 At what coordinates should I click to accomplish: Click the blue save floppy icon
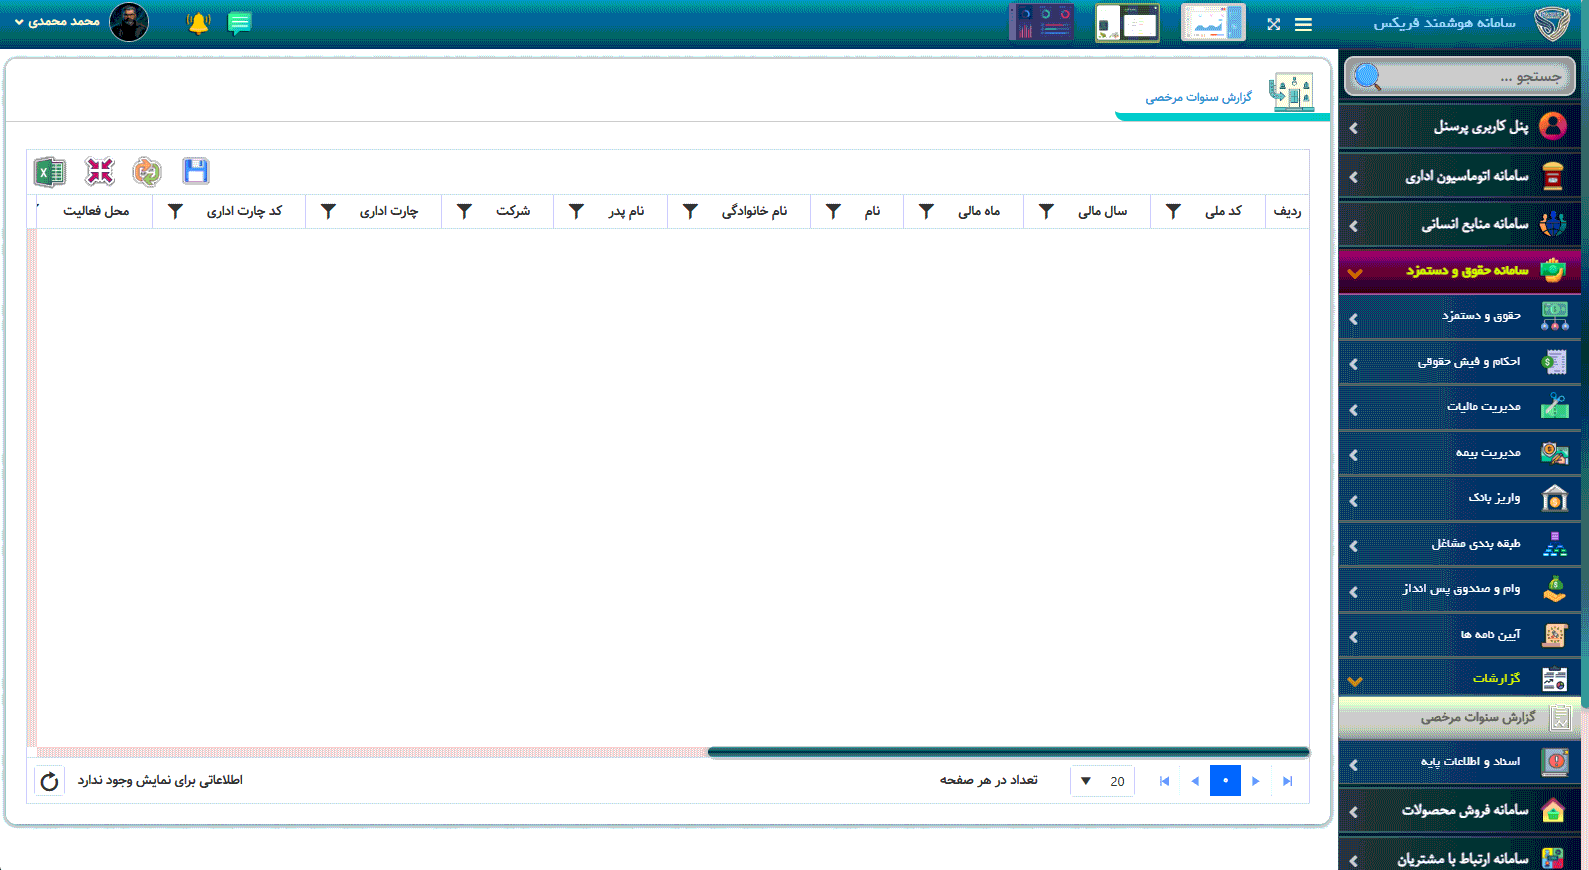coord(196,171)
